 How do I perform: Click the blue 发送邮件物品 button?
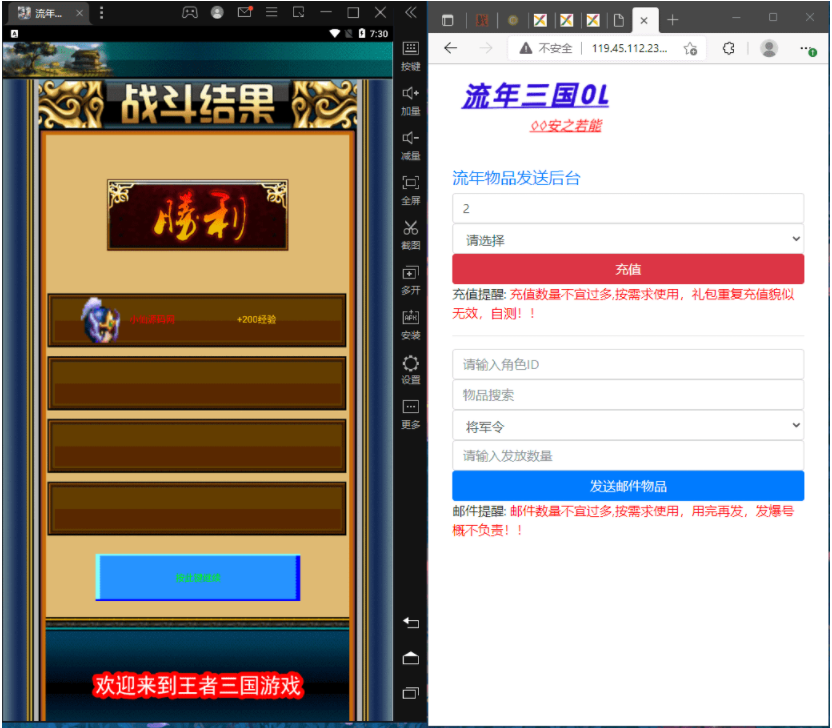tap(627, 486)
